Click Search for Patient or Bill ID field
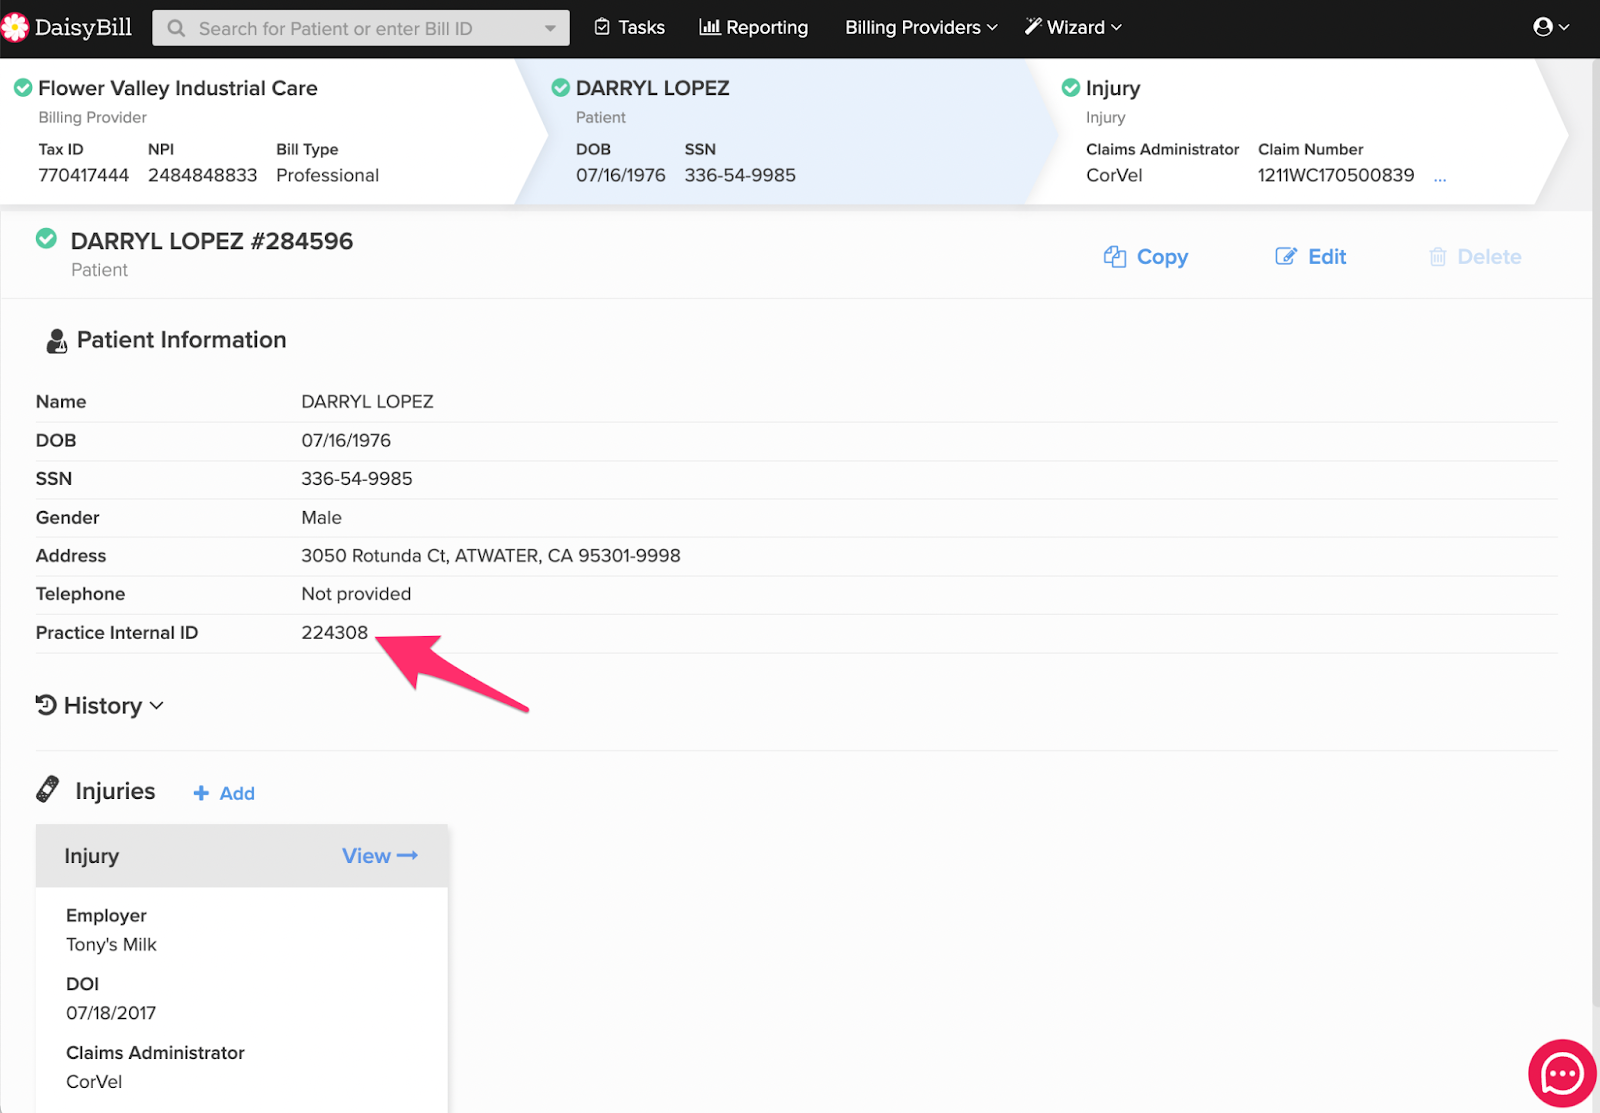This screenshot has width=1600, height=1113. coord(361,28)
